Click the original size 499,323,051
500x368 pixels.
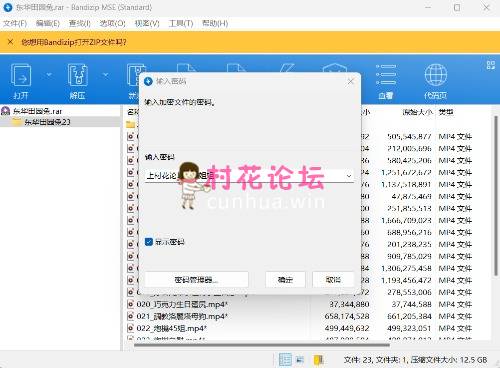pos(409,328)
